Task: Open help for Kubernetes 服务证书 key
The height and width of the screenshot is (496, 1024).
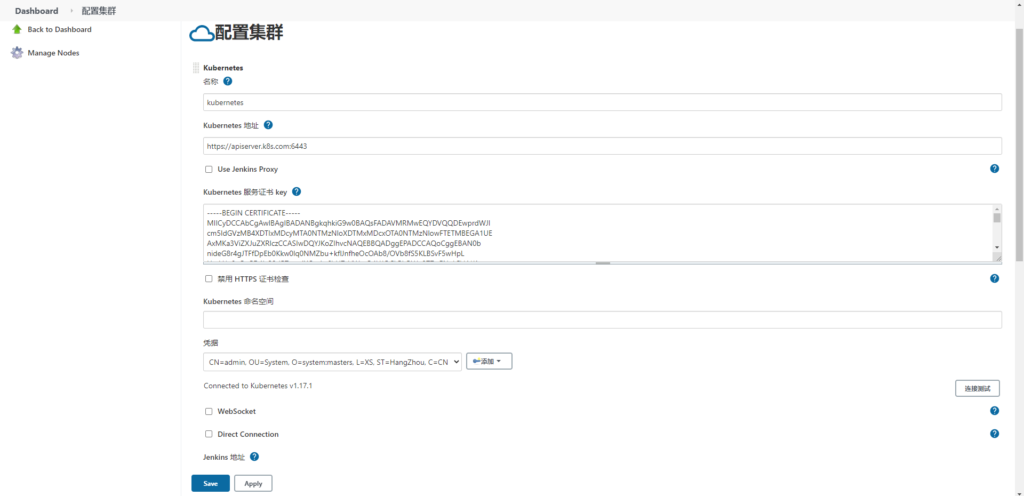Action: click(x=296, y=191)
